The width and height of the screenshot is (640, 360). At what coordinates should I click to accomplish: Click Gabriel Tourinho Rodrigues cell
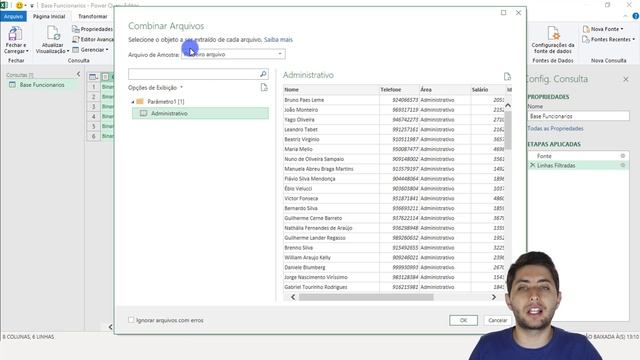(331, 287)
